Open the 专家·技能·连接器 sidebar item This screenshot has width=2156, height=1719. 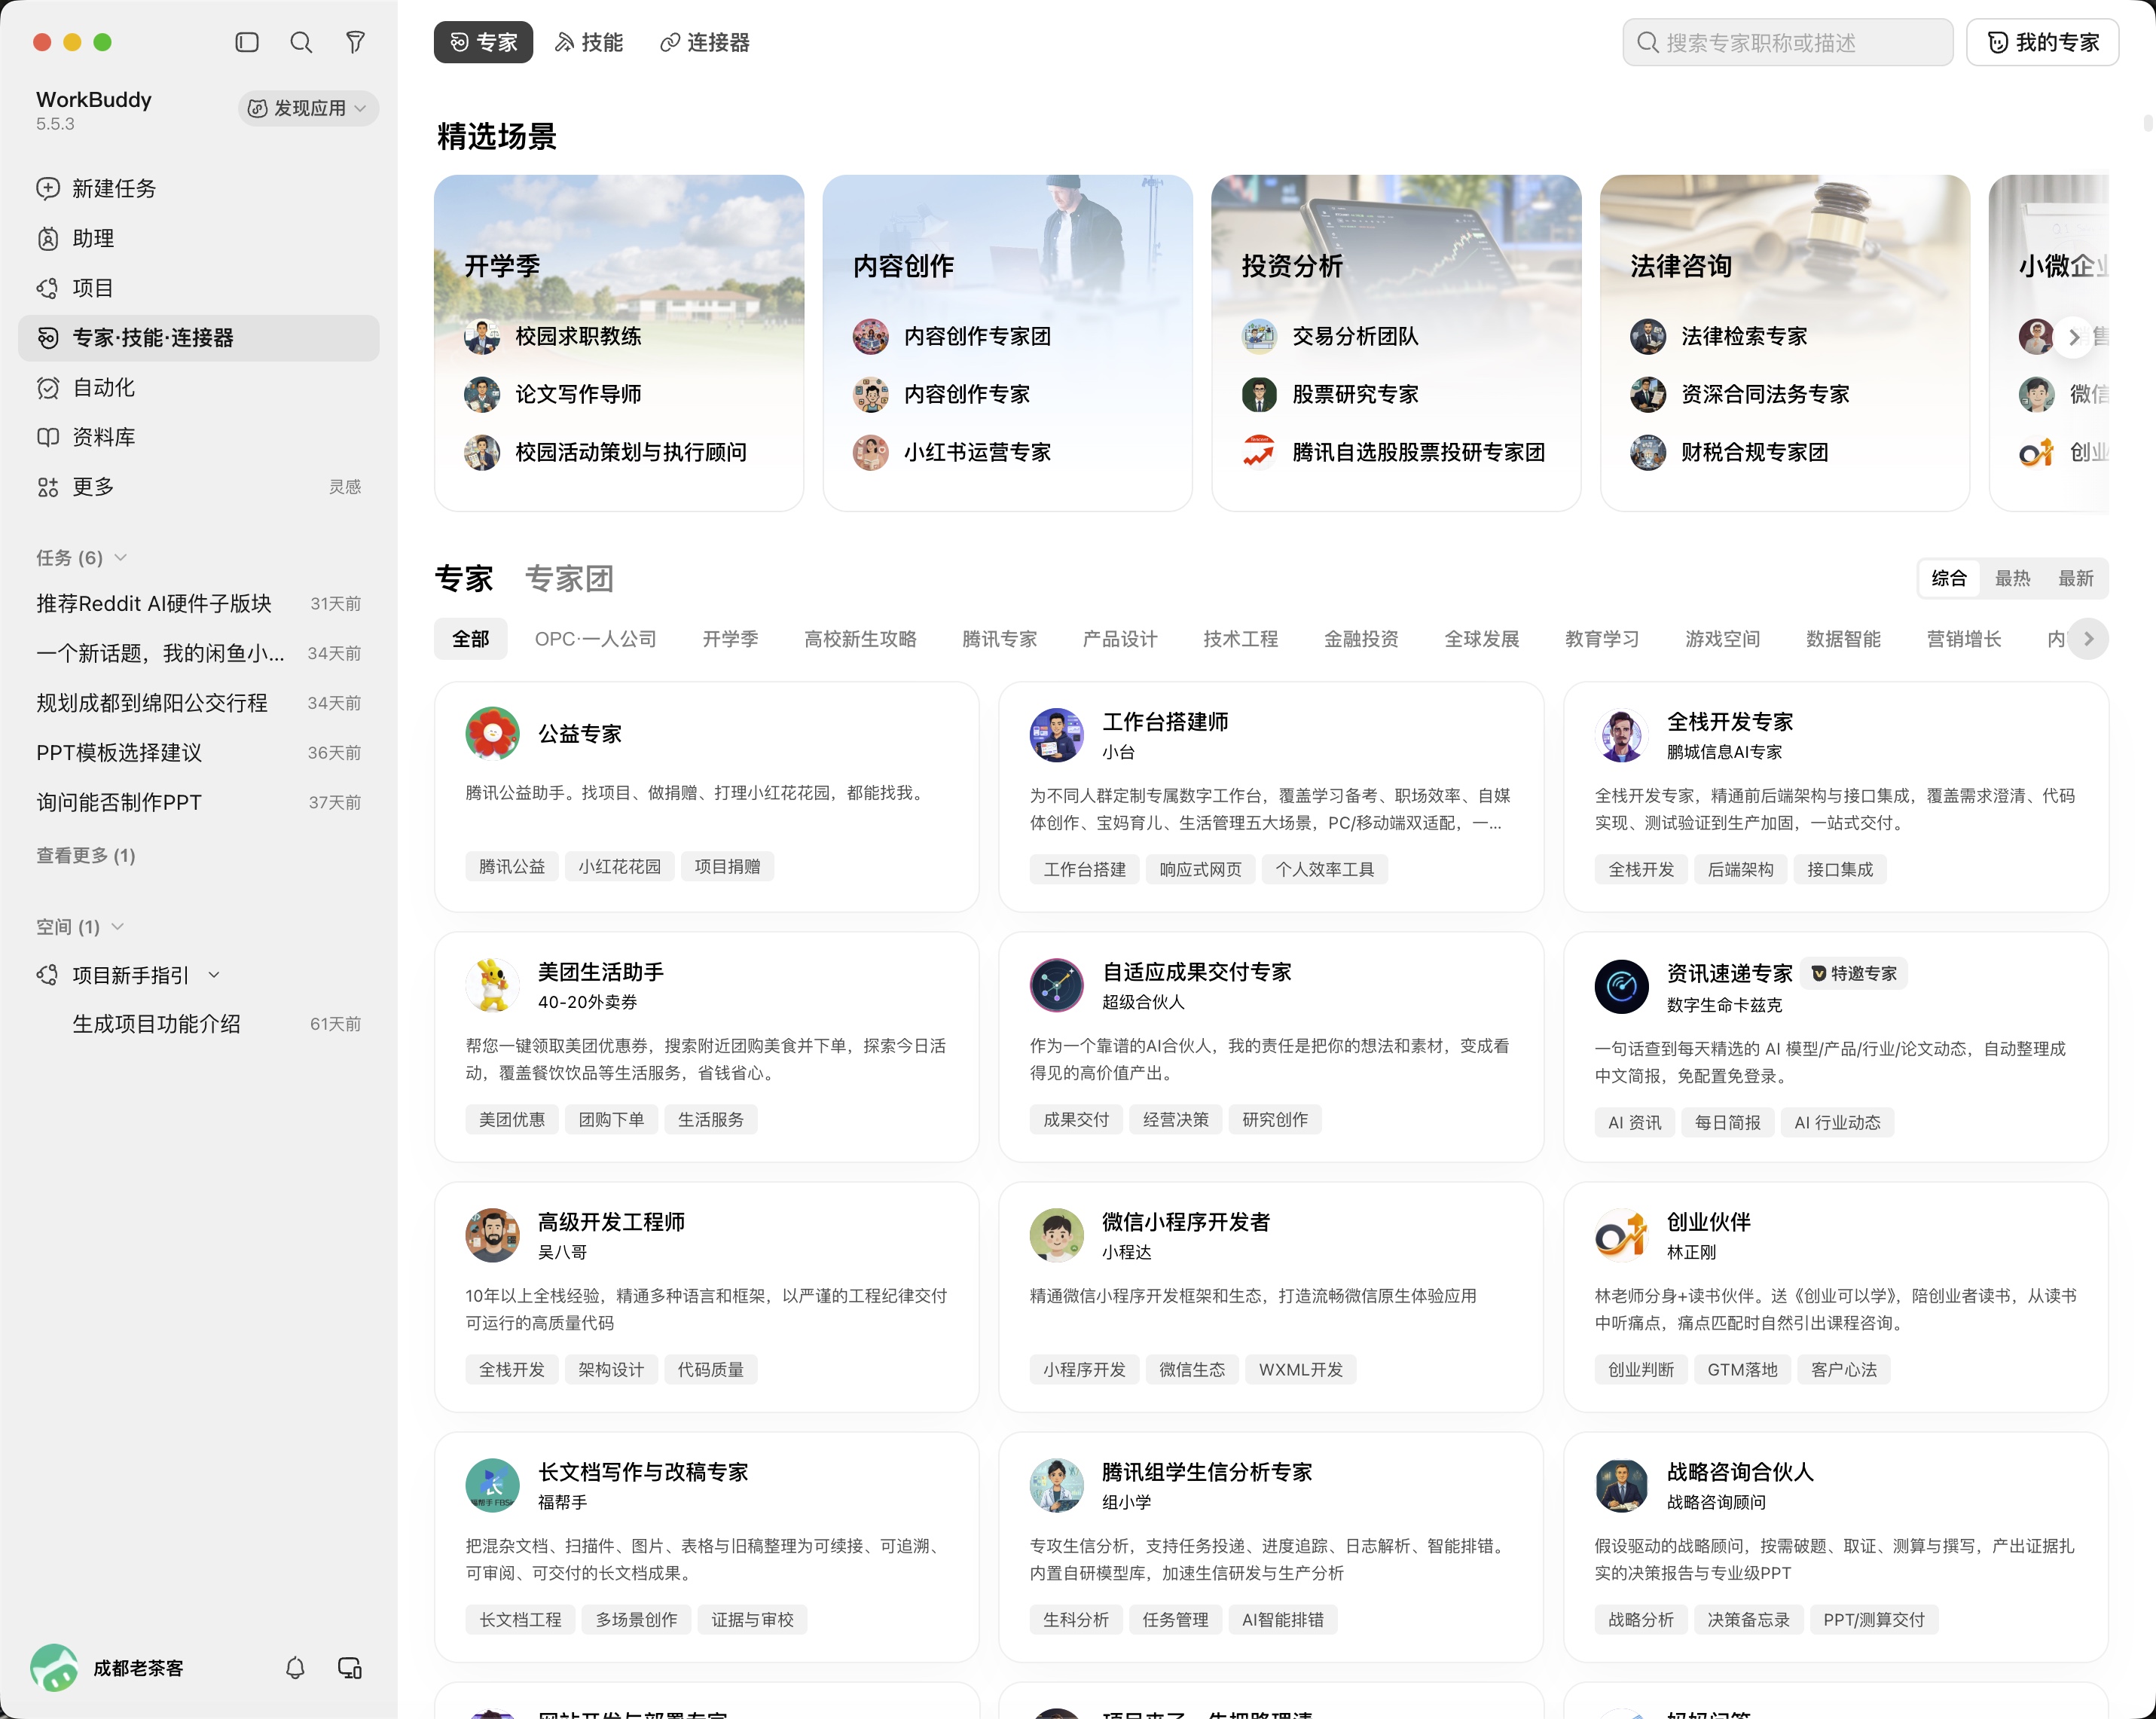coord(198,338)
